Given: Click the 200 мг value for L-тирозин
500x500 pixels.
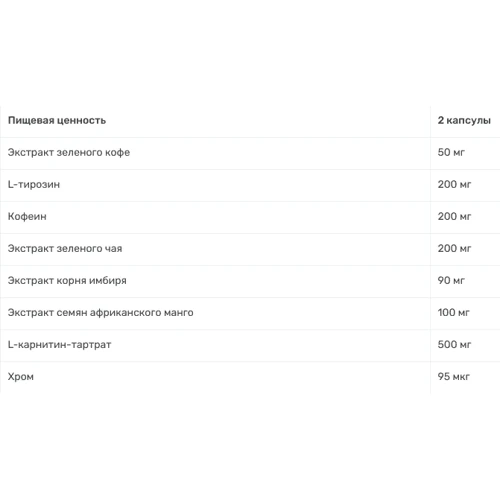Looking at the screenshot, I should [x=454, y=184].
